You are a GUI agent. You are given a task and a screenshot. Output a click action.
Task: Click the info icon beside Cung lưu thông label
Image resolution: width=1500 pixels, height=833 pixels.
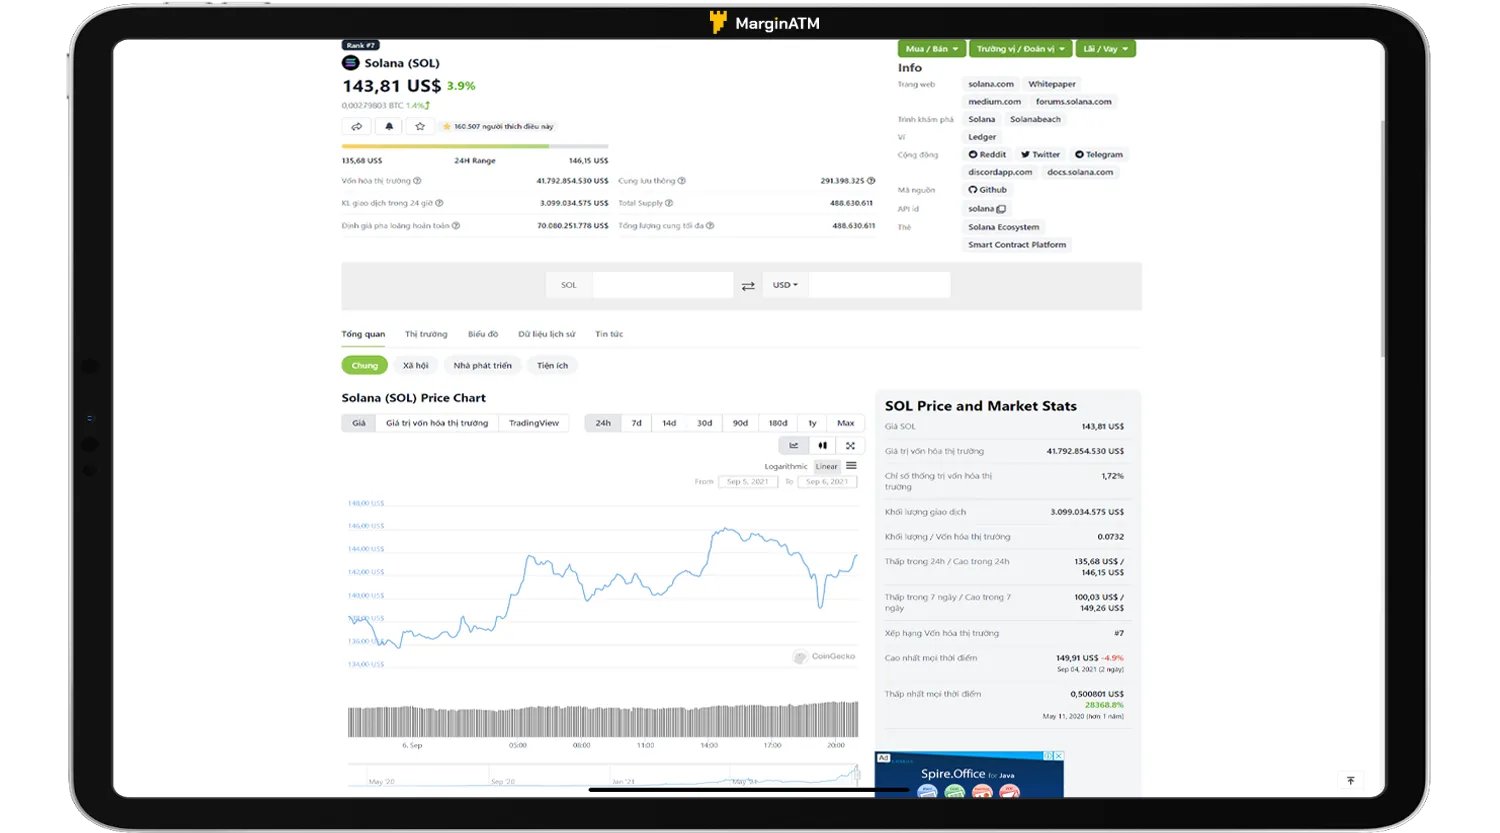click(682, 181)
